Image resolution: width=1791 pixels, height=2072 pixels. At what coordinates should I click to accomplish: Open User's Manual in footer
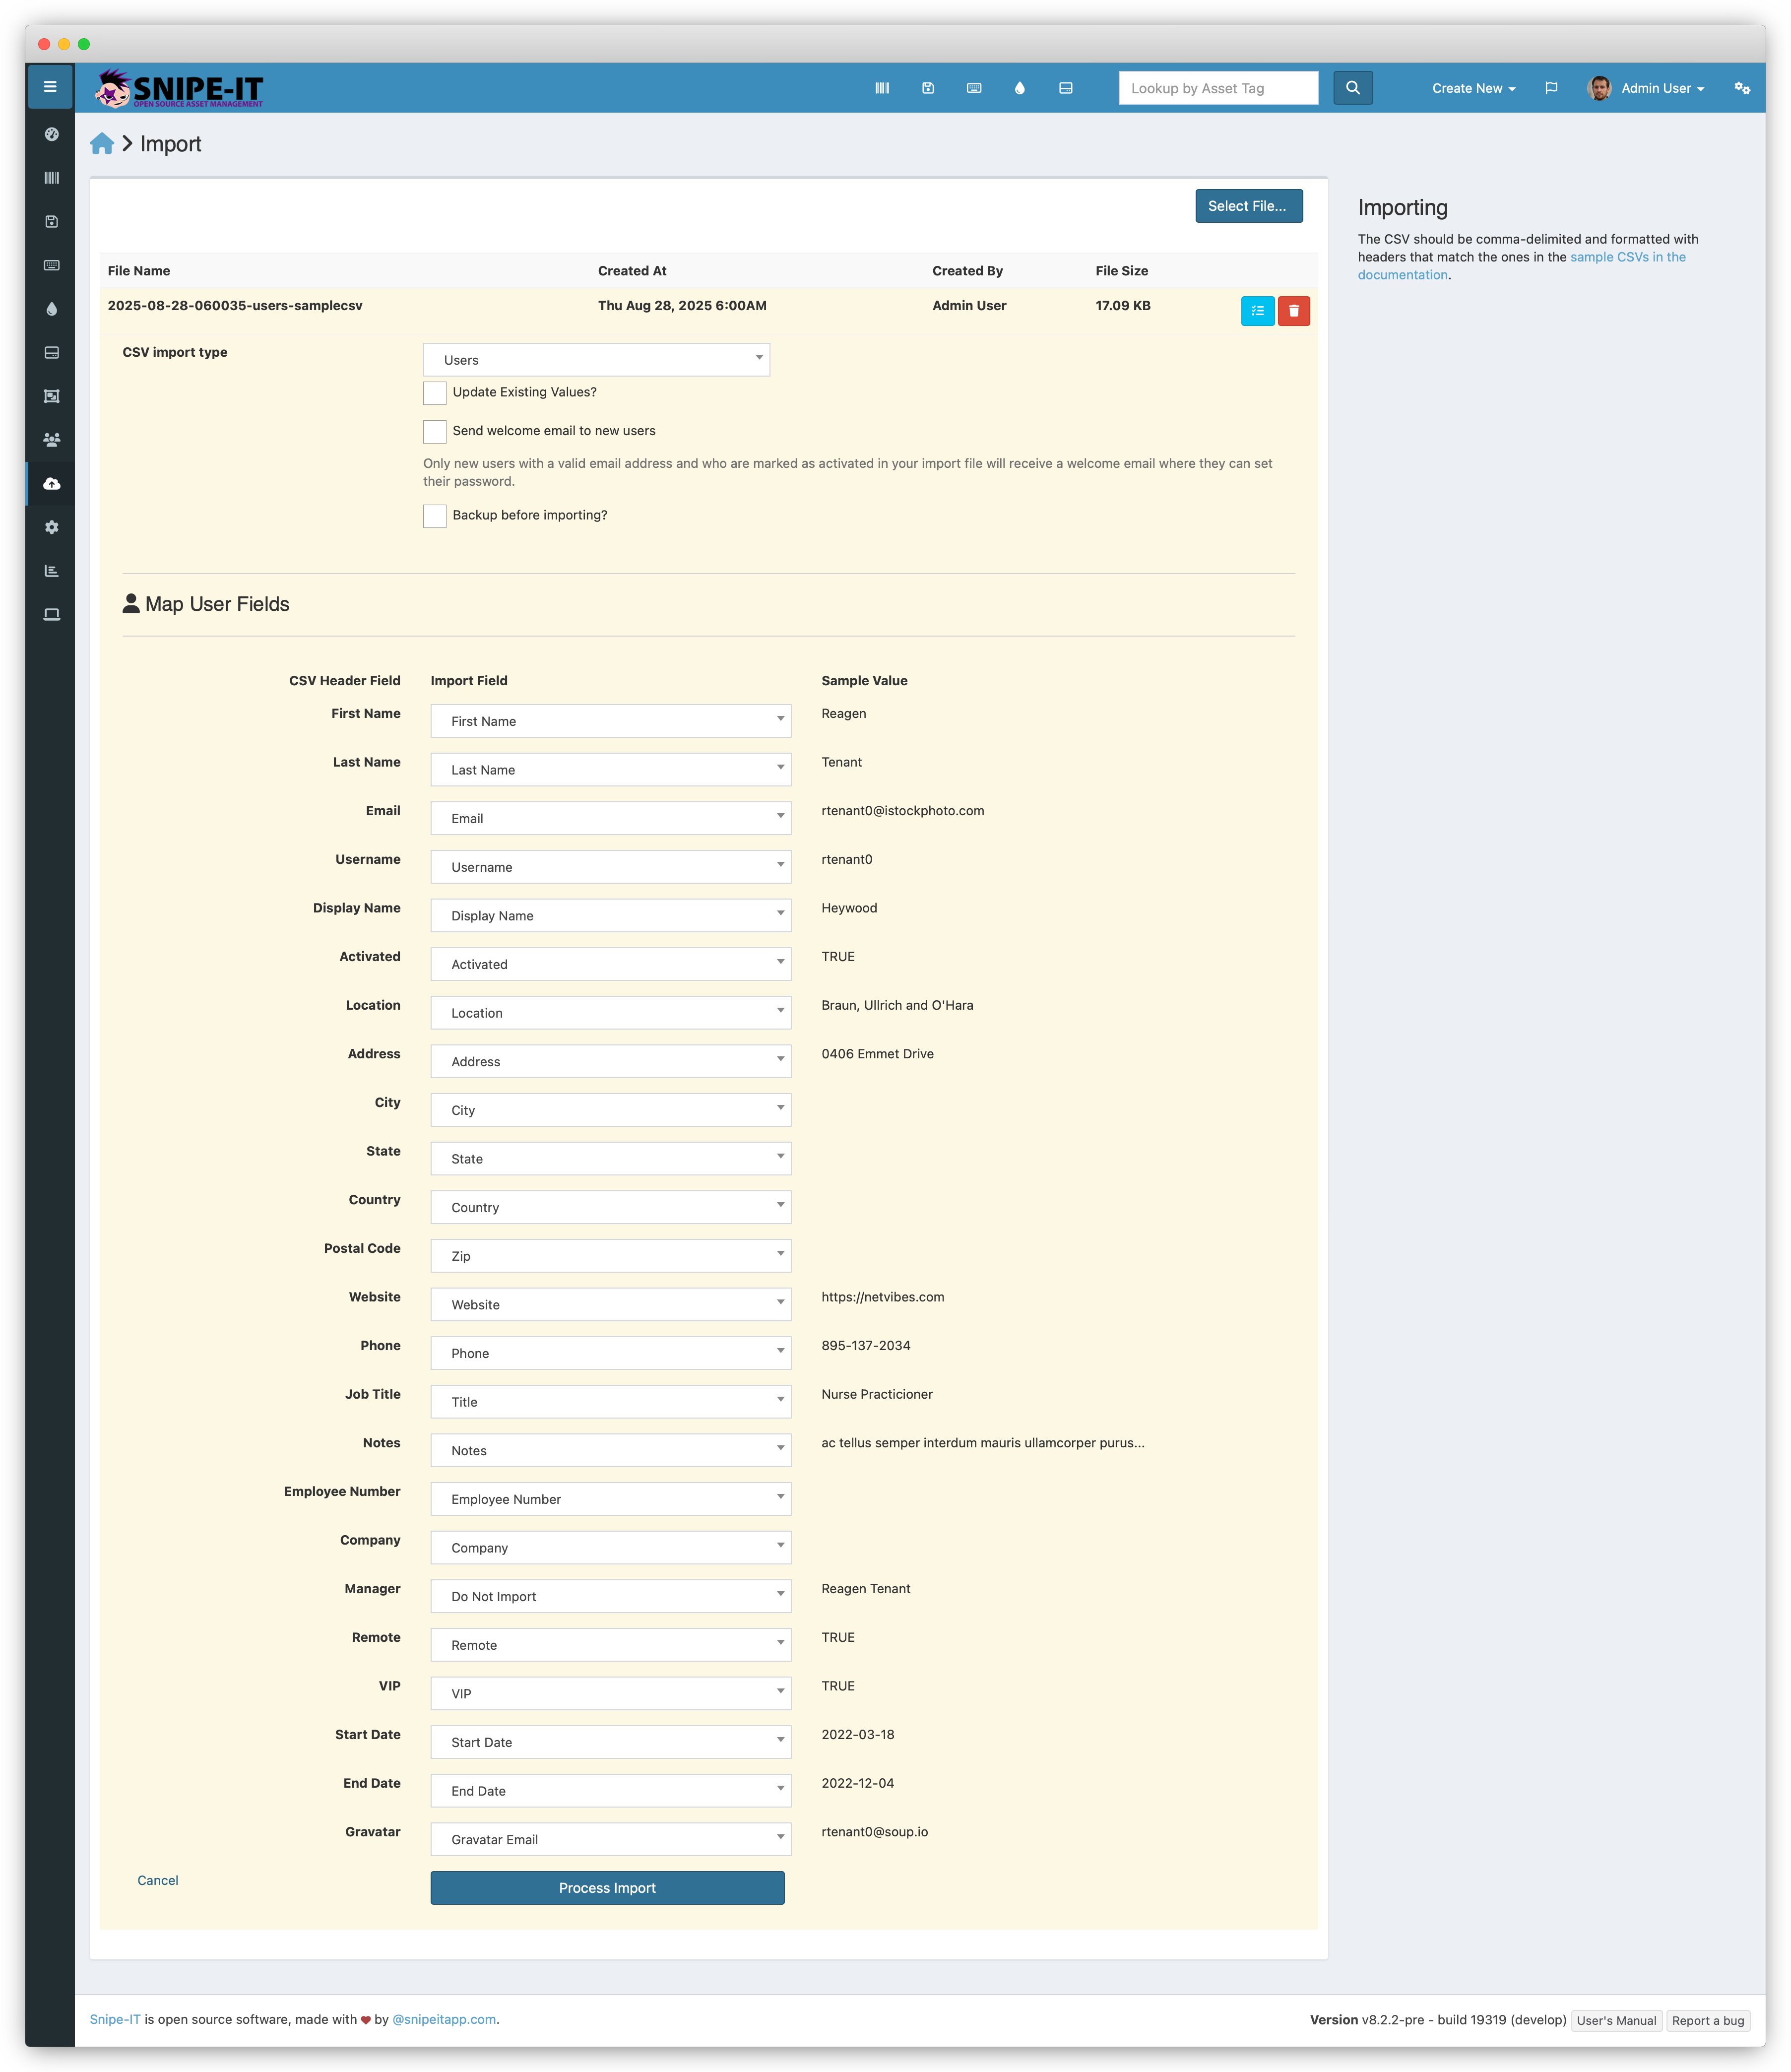(1616, 2020)
